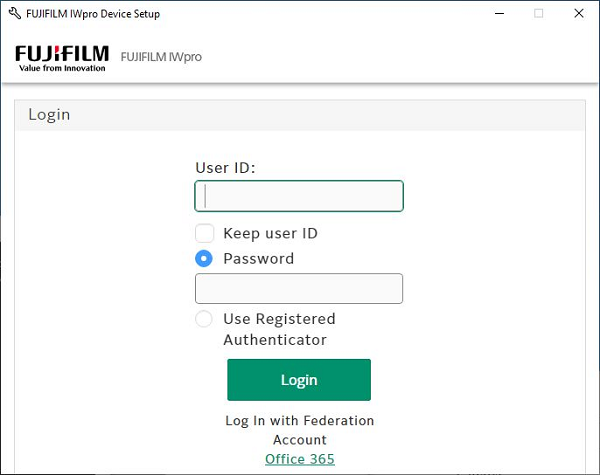Viewport: 600px width, 475px height.
Task: Choose the Use Registered Authenticator radio option
Action: 204,319
